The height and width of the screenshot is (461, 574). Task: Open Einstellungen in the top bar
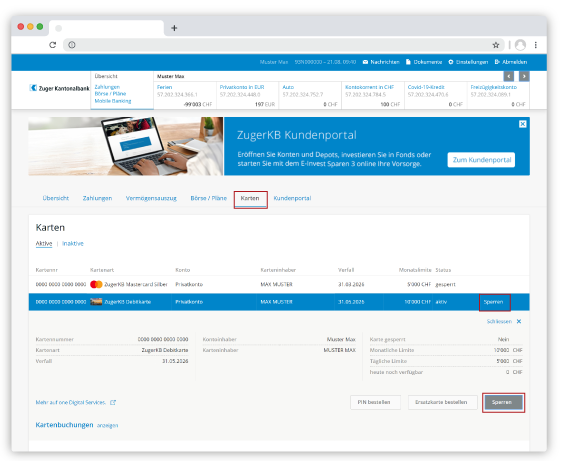click(x=468, y=62)
